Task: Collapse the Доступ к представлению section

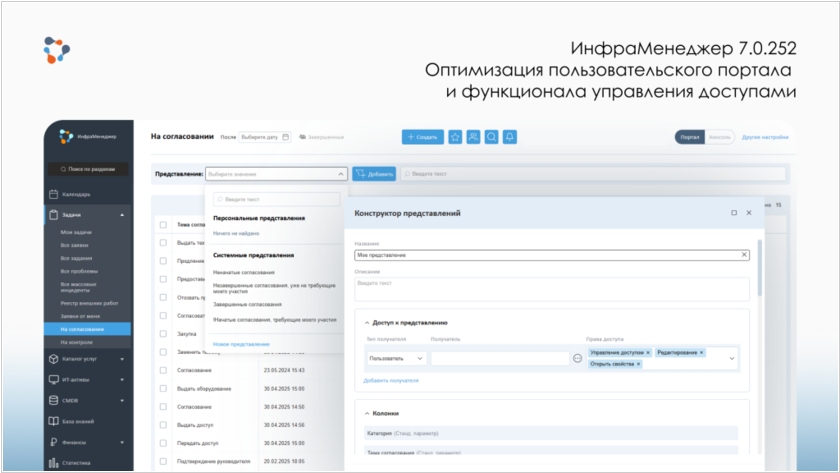Action: pyautogui.click(x=367, y=323)
